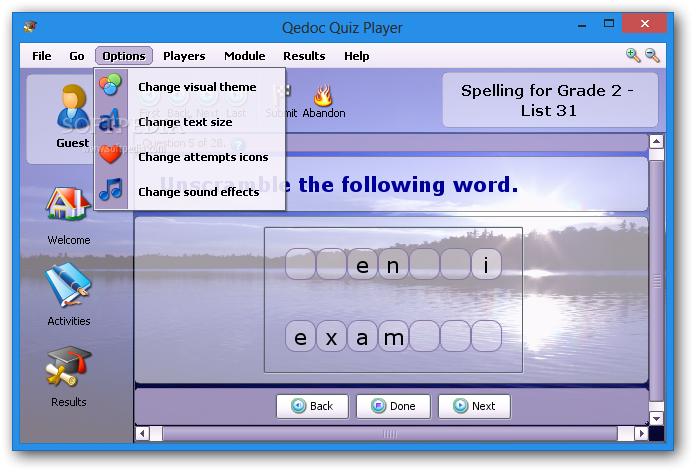The width and height of the screenshot is (694, 471).
Task: Click the horizontal scrollbar thumb
Action: 390,434
